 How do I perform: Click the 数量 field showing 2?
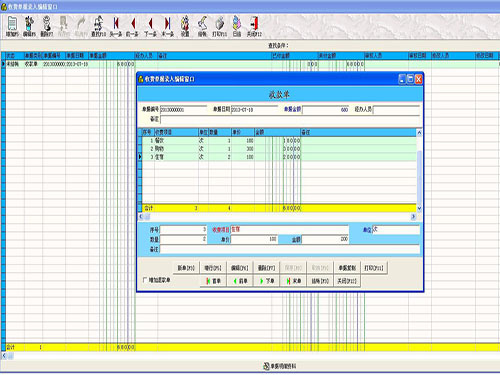point(184,239)
